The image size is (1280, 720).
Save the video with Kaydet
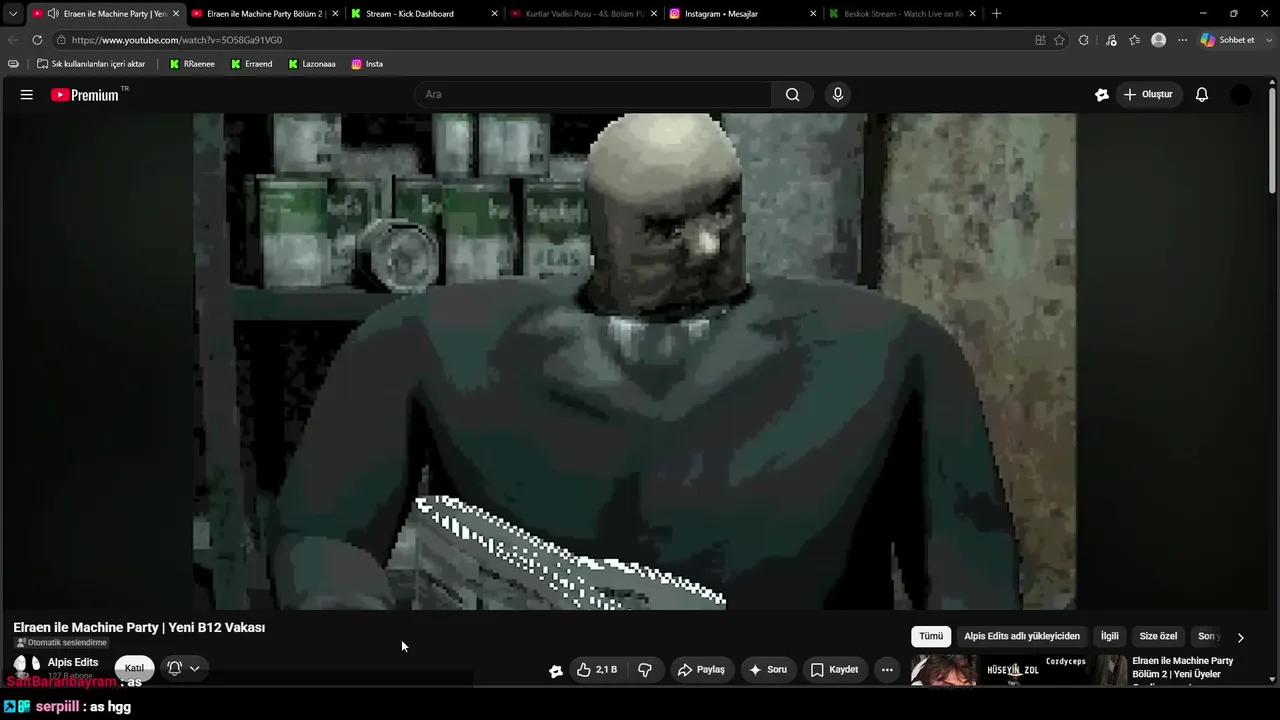click(x=834, y=670)
